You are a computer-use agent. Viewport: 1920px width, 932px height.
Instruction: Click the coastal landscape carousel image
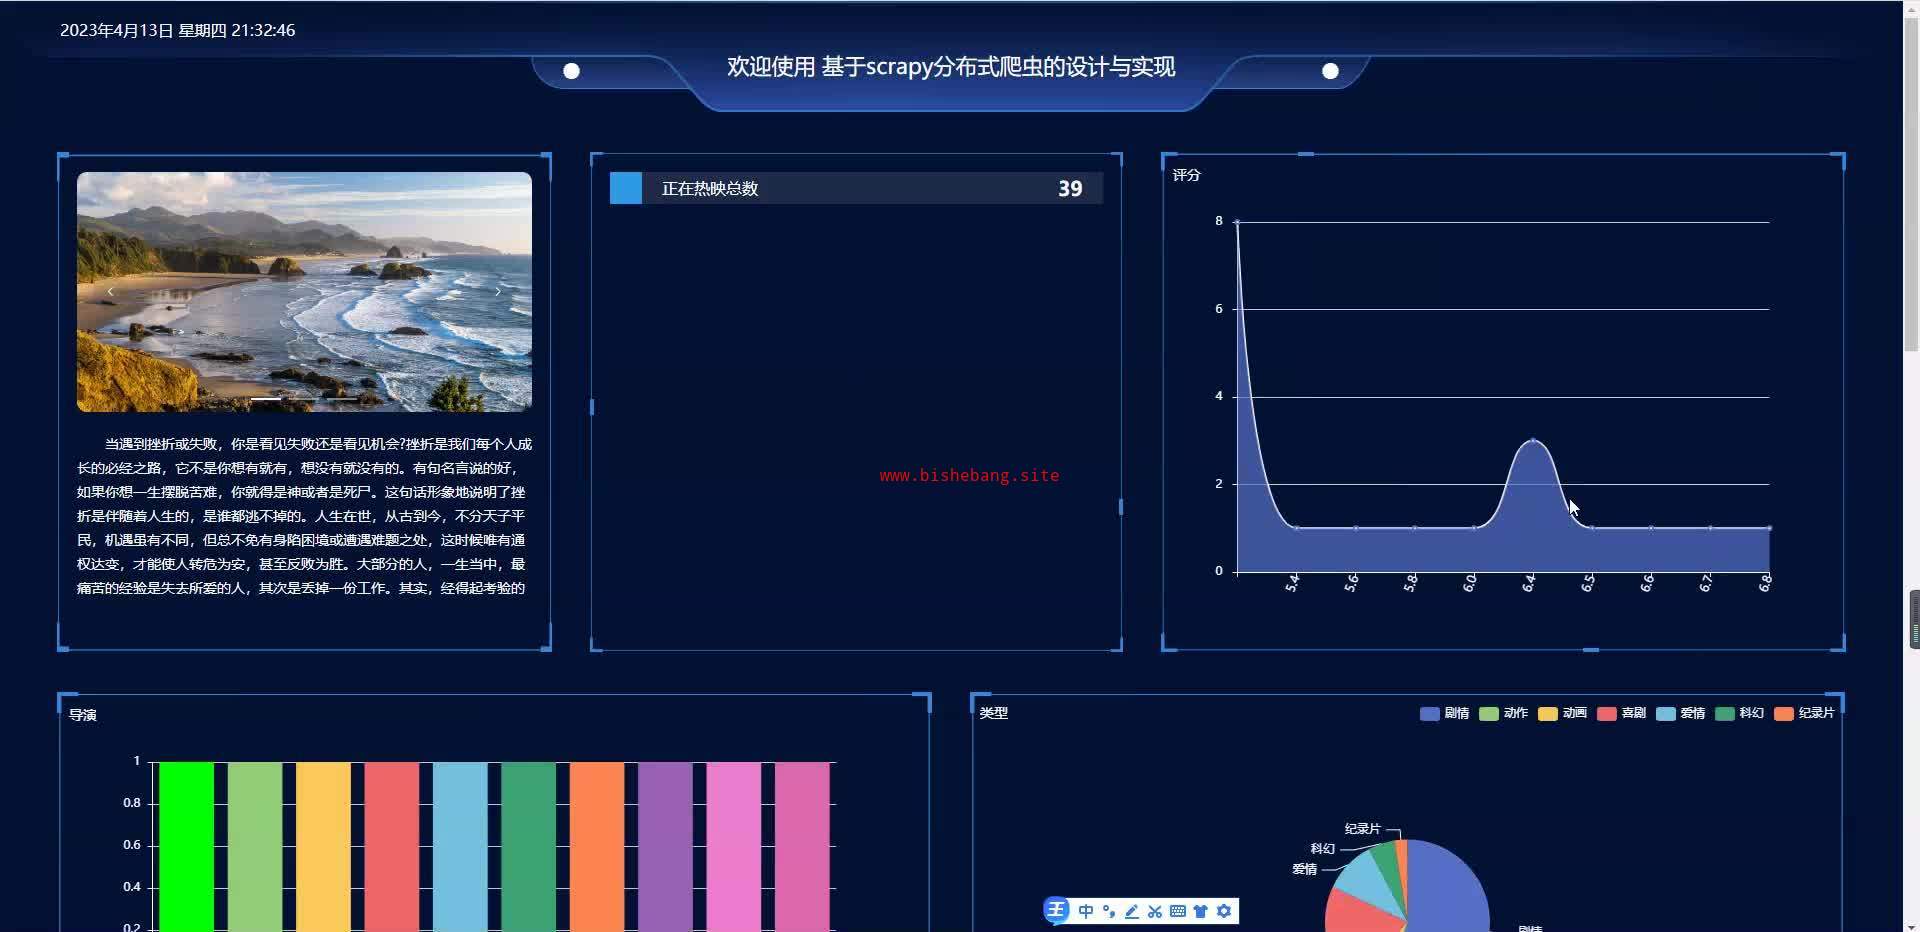click(x=304, y=292)
